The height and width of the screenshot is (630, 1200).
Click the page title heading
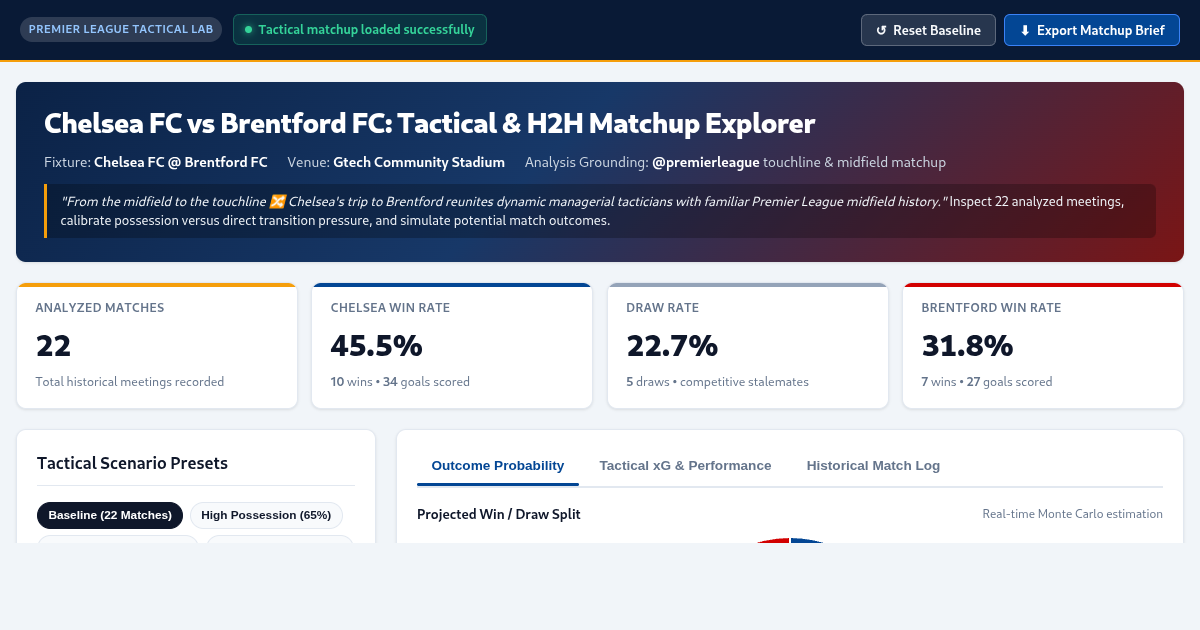point(430,124)
